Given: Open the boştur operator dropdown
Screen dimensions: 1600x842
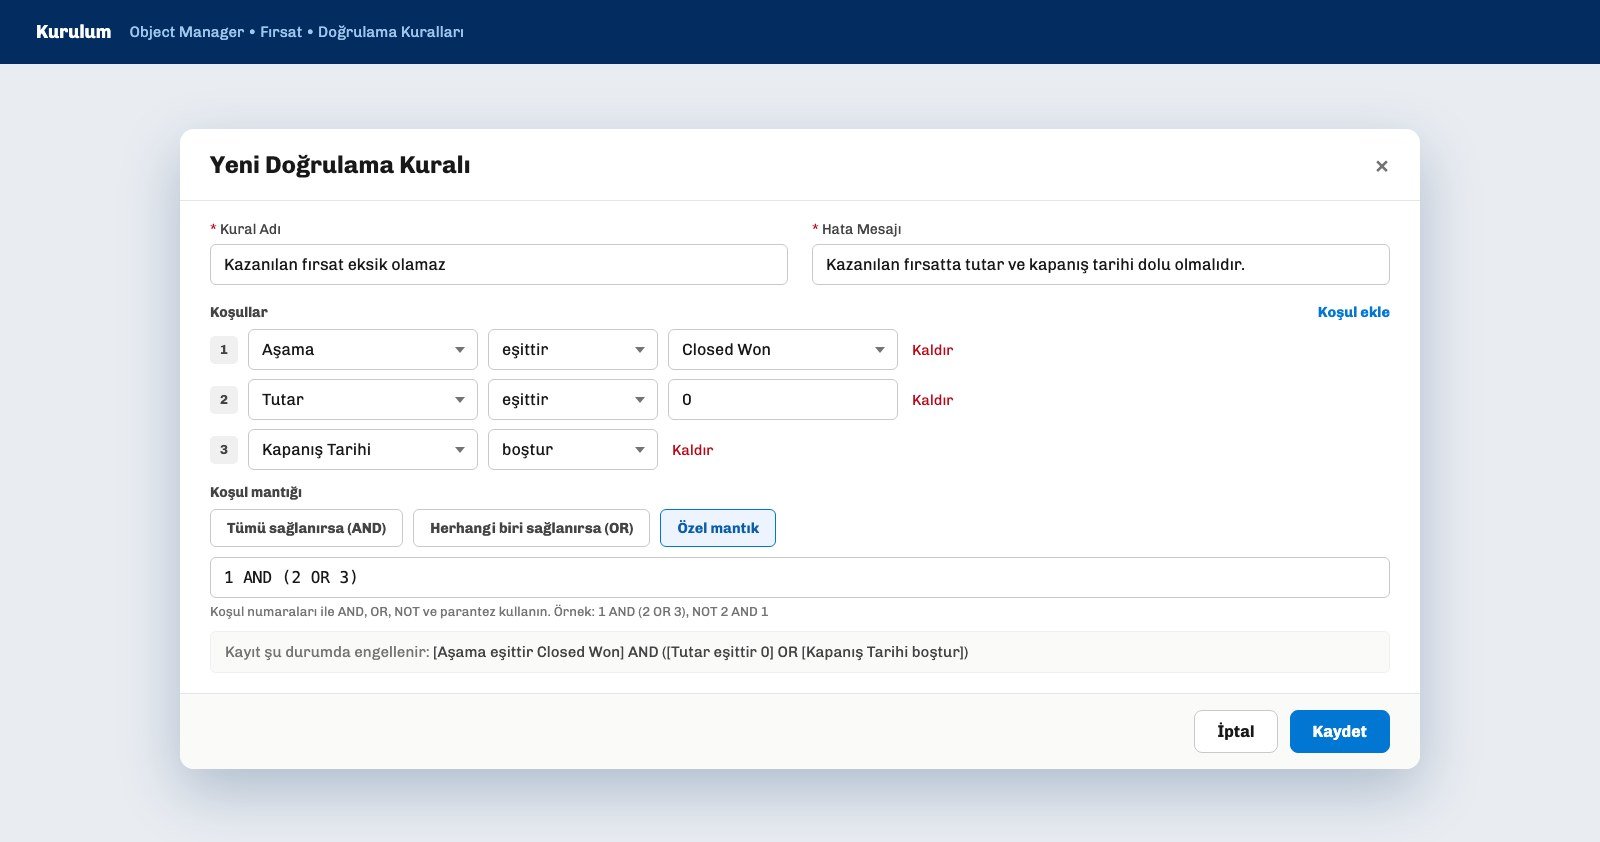Looking at the screenshot, I should click(573, 450).
